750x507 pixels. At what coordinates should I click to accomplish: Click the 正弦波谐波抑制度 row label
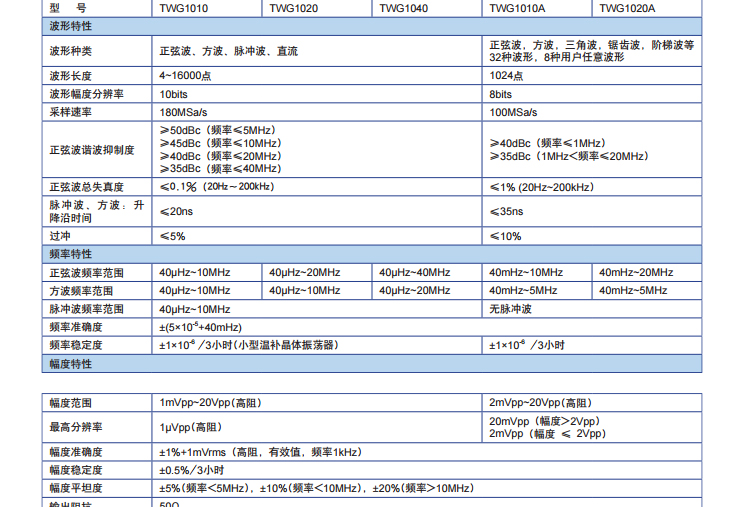click(x=92, y=150)
